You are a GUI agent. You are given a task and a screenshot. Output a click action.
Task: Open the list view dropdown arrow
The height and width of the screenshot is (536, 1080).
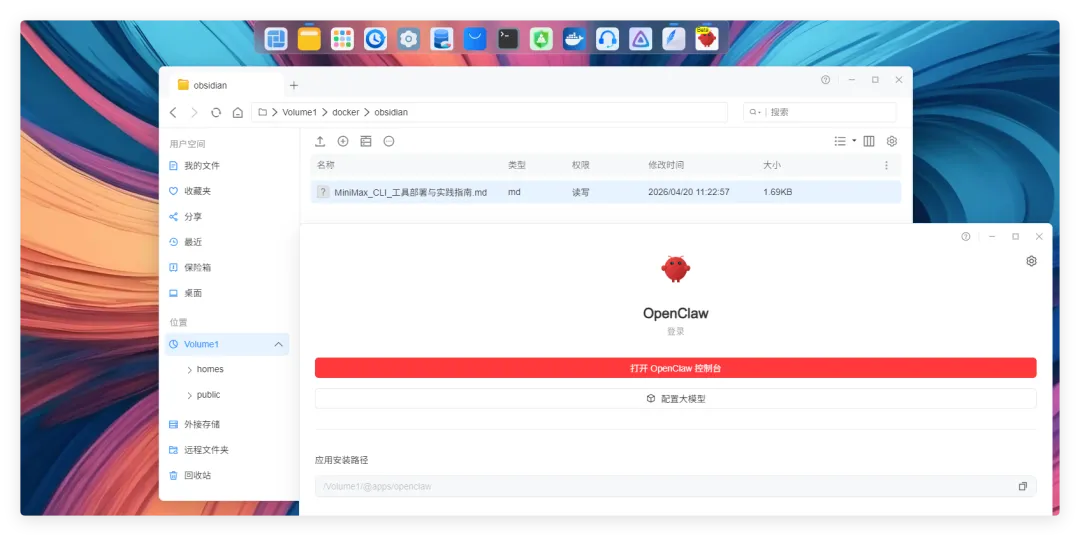point(854,141)
